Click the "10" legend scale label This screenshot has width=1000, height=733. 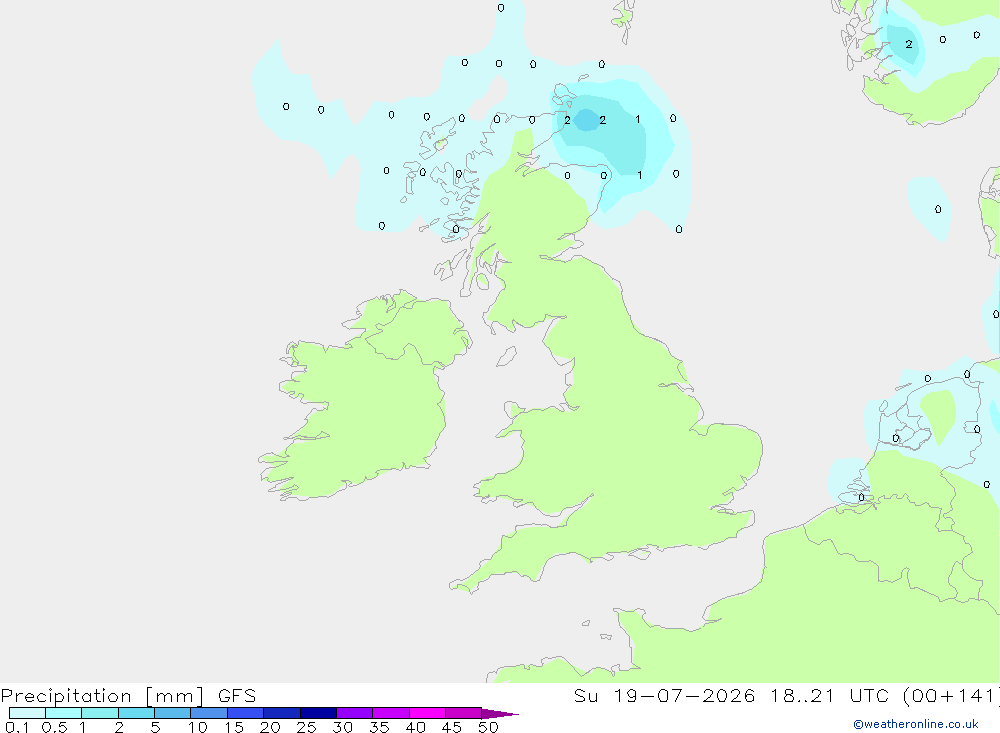coord(198,727)
